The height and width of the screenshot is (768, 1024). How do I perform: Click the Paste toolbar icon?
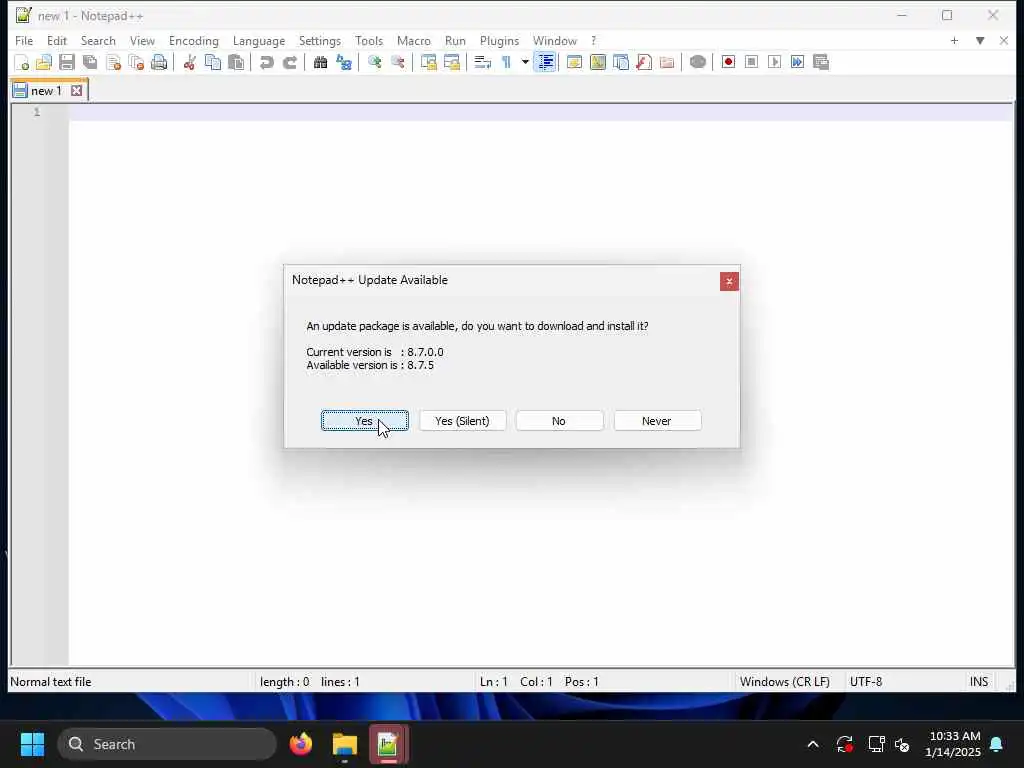point(236,62)
